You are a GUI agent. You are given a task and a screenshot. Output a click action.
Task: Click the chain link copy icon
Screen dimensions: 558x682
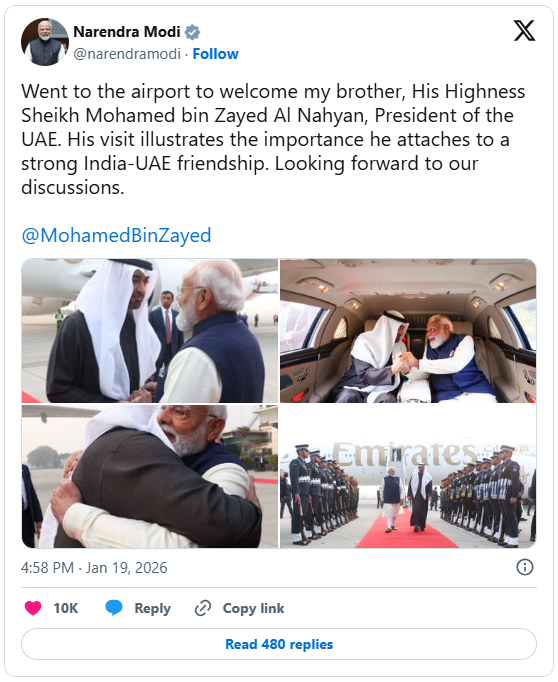point(203,608)
